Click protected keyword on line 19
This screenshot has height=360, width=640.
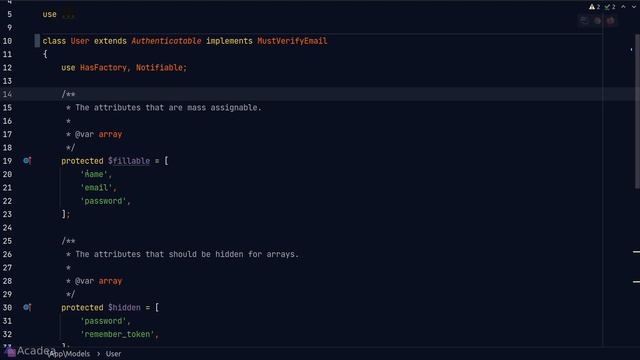click(x=82, y=161)
